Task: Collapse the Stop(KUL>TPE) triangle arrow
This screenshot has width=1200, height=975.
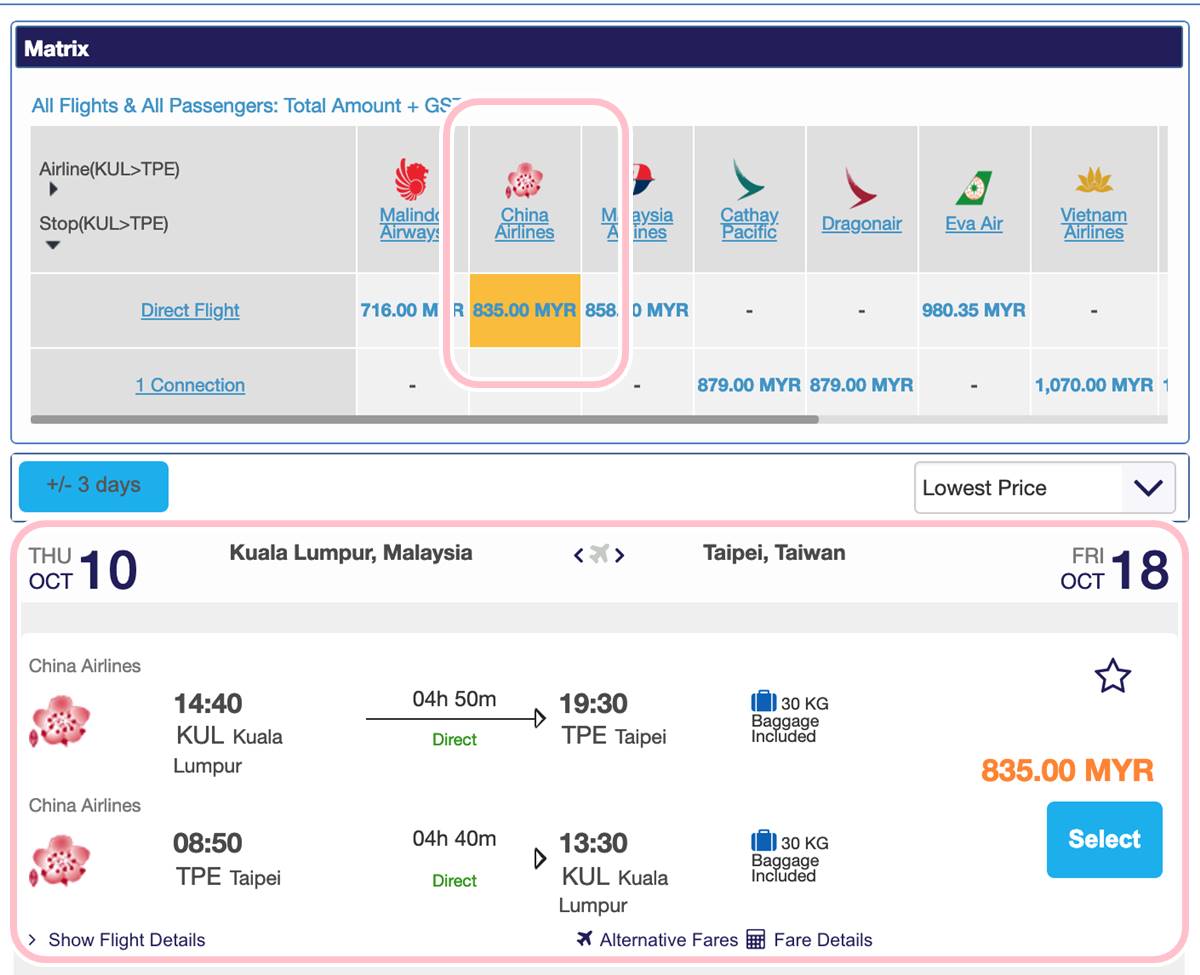Action: [x=53, y=245]
